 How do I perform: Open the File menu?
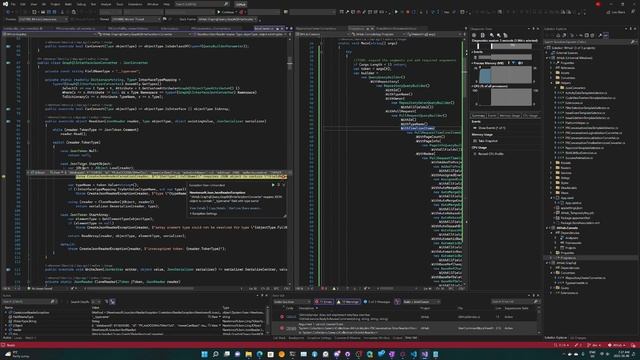click(x=13, y=4)
